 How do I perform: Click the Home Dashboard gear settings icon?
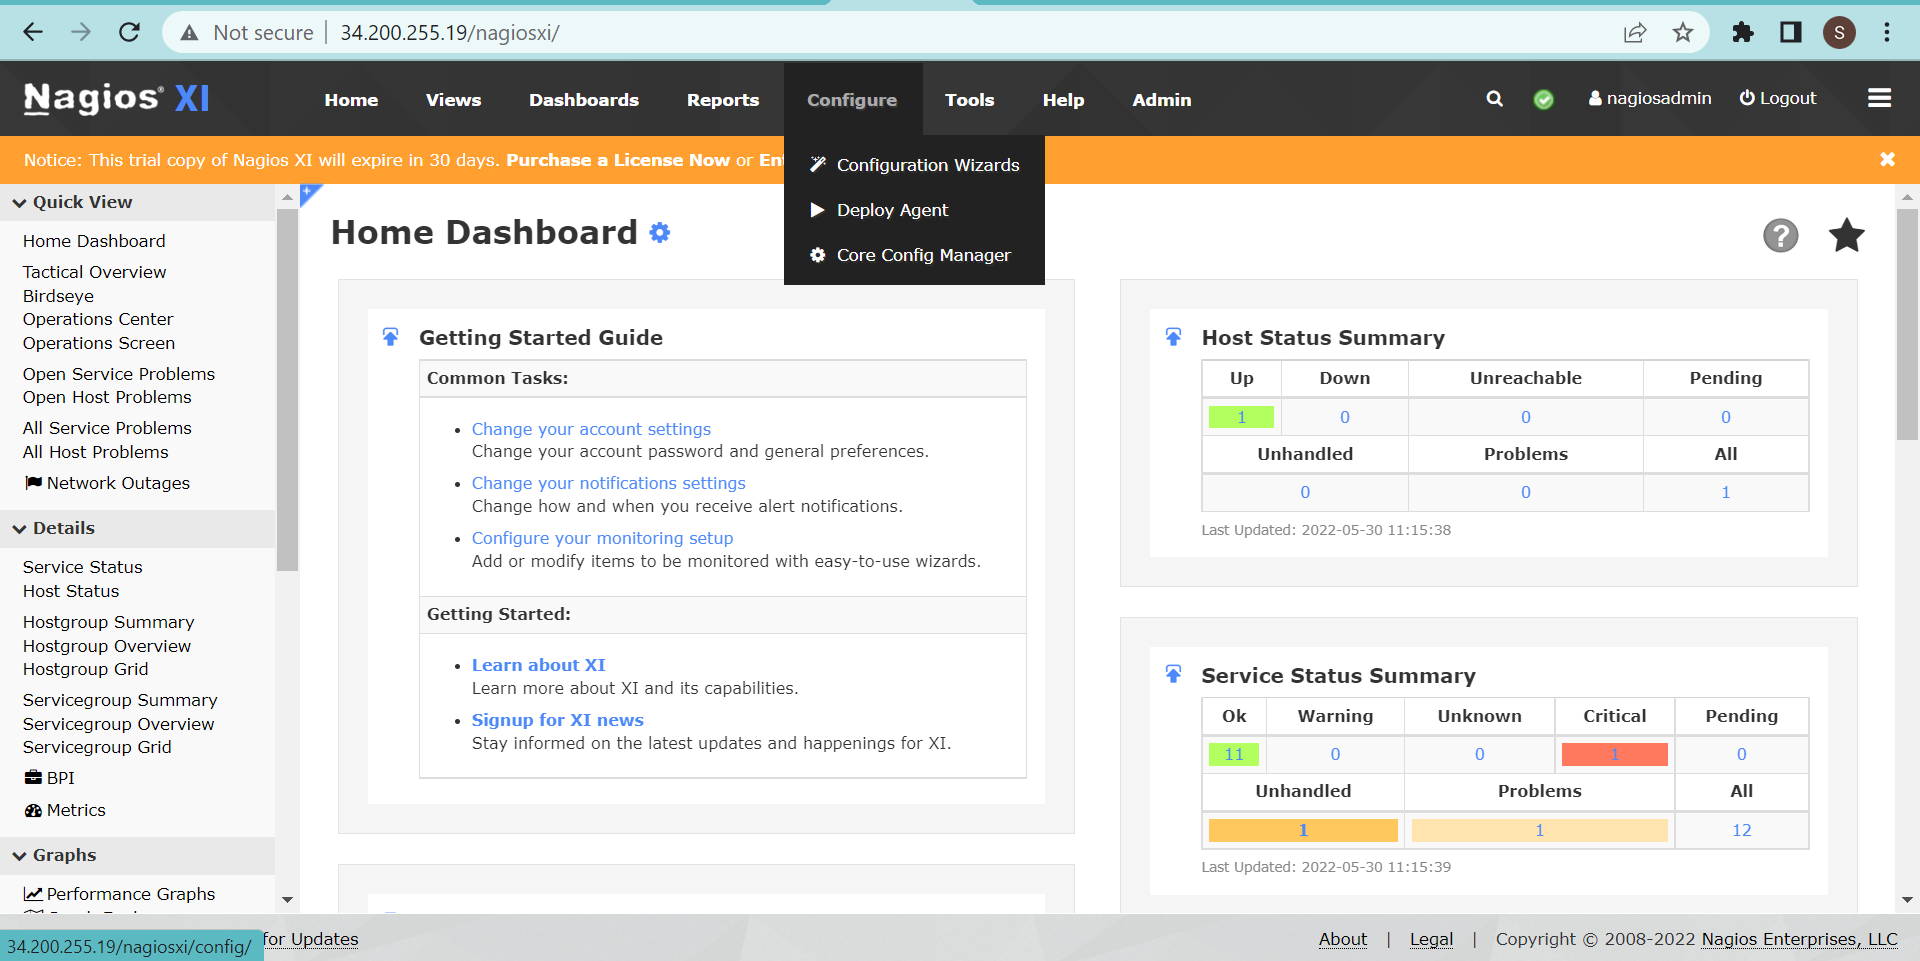659,233
